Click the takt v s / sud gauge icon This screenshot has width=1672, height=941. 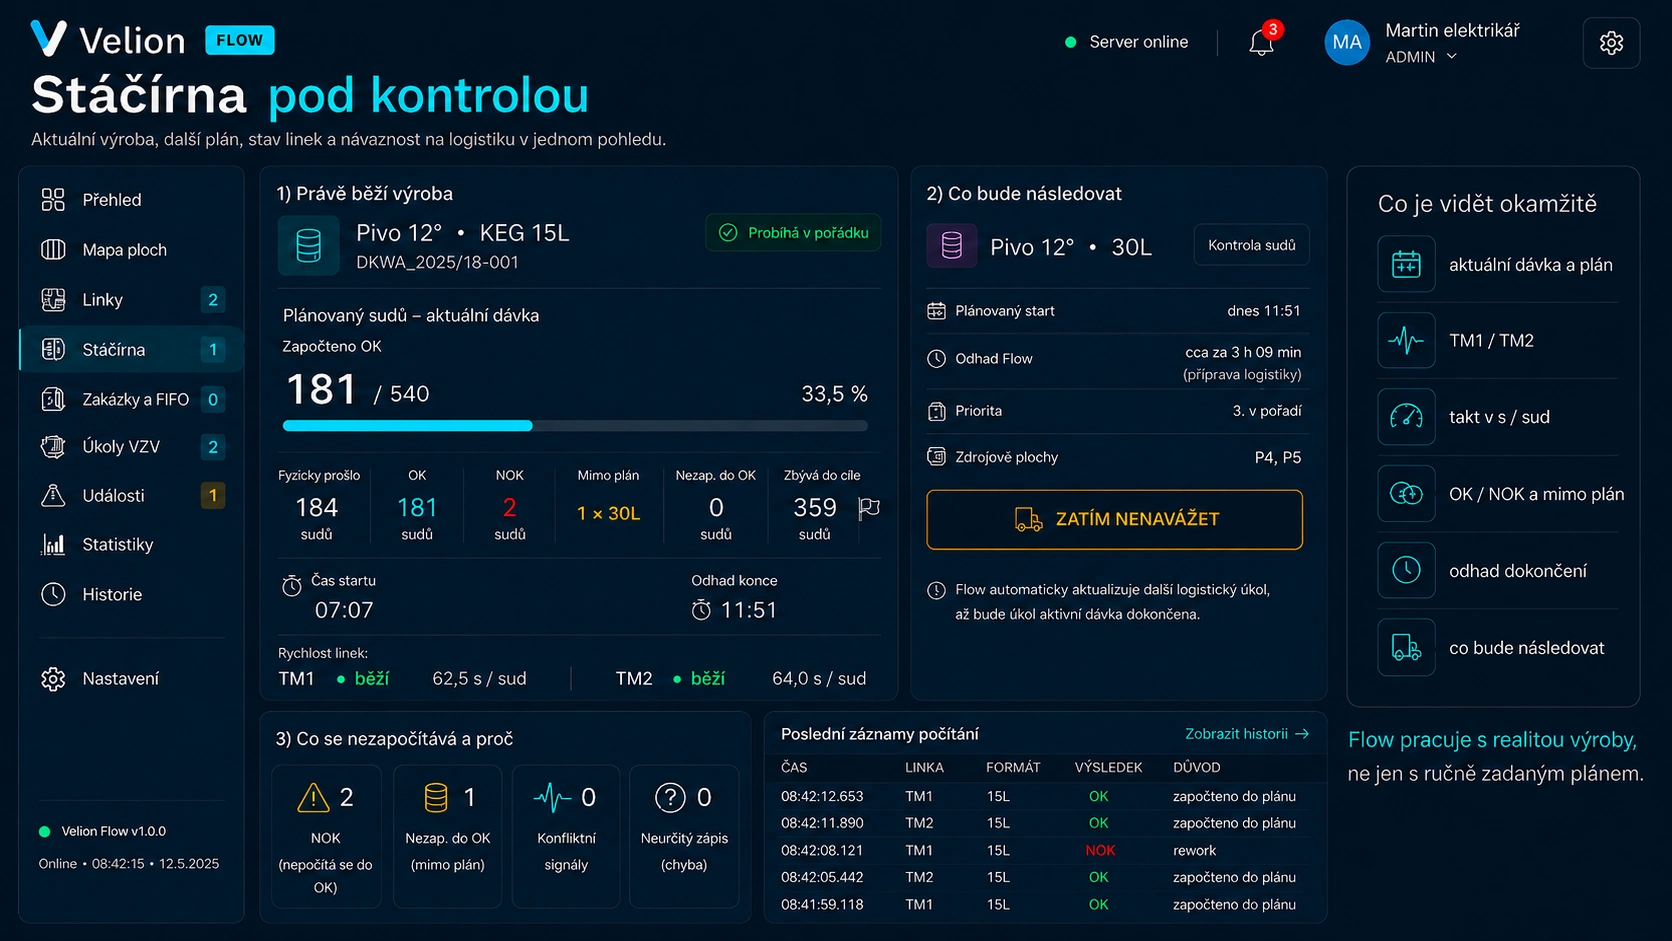point(1406,417)
